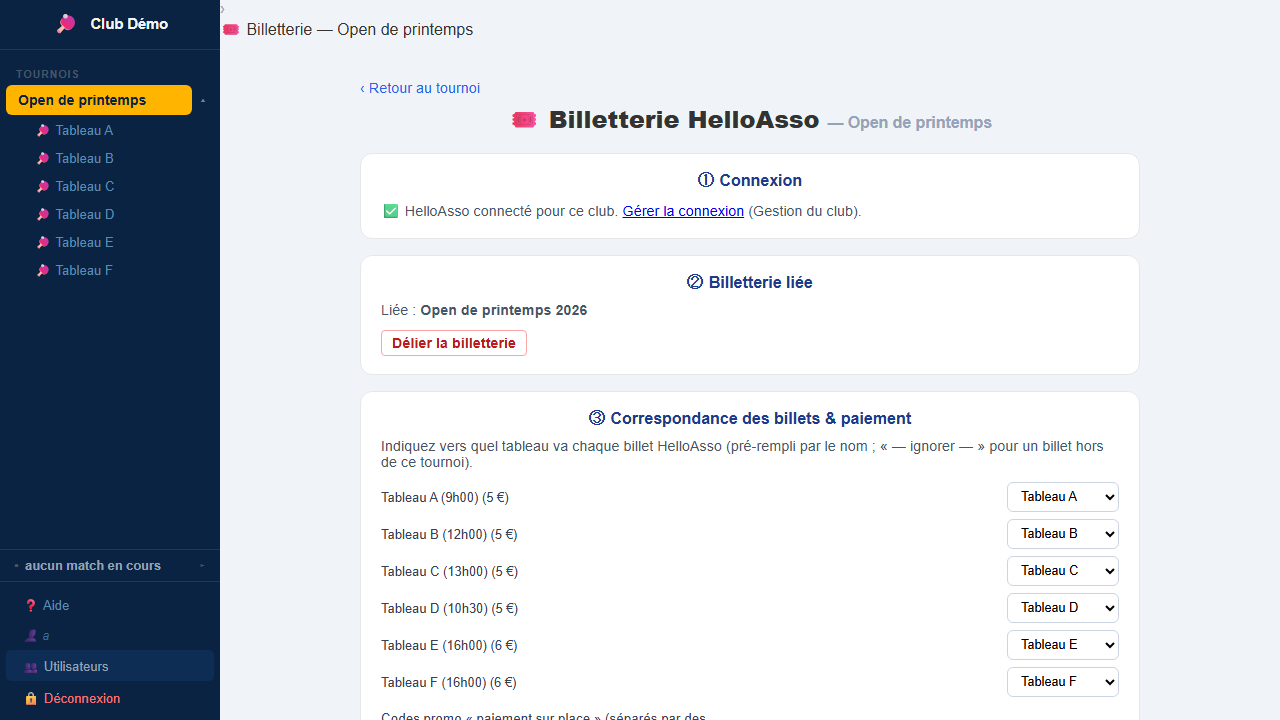Image resolution: width=1280 pixels, height=720 pixels.
Task: Click the Billetterie liée section heading
Action: 750,282
